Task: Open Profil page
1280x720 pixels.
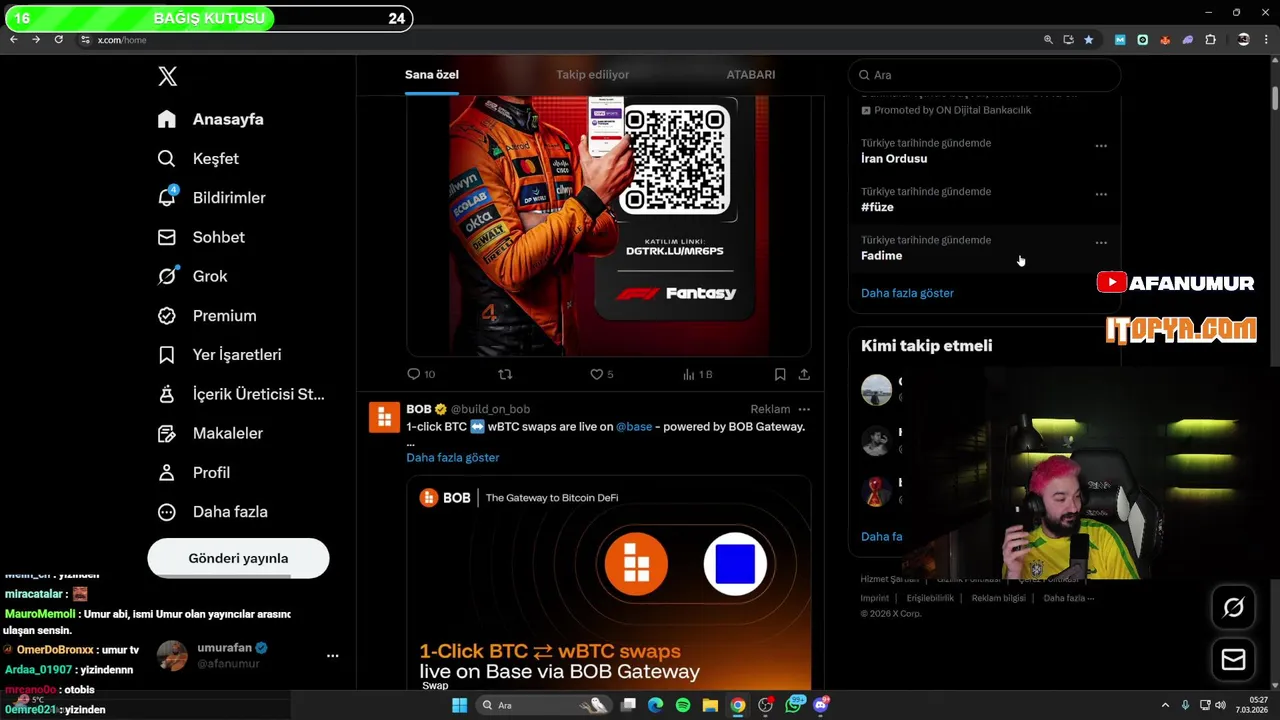Action: [x=194, y=472]
